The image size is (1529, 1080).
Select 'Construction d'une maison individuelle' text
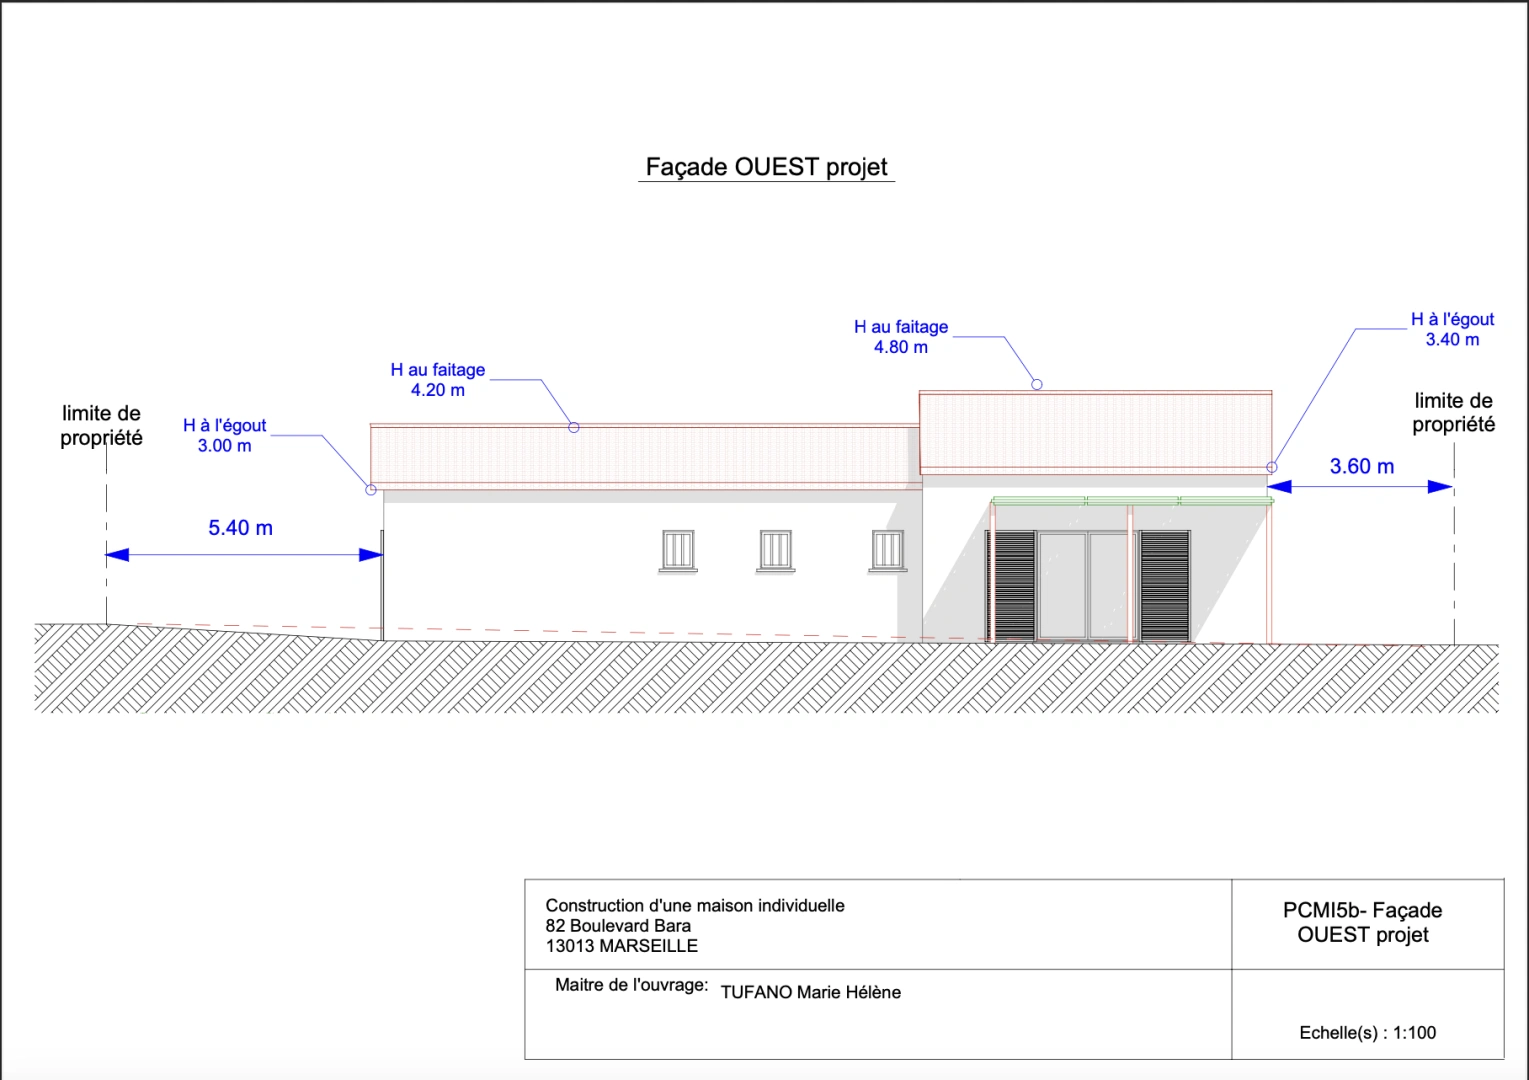click(695, 905)
